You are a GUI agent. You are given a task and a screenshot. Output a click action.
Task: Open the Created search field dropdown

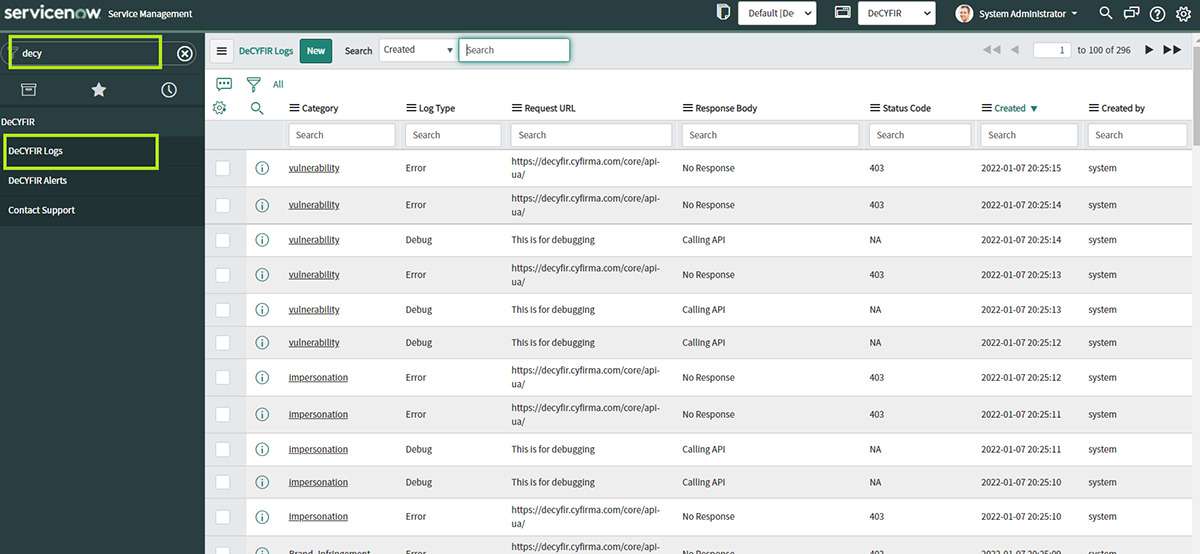coord(417,50)
